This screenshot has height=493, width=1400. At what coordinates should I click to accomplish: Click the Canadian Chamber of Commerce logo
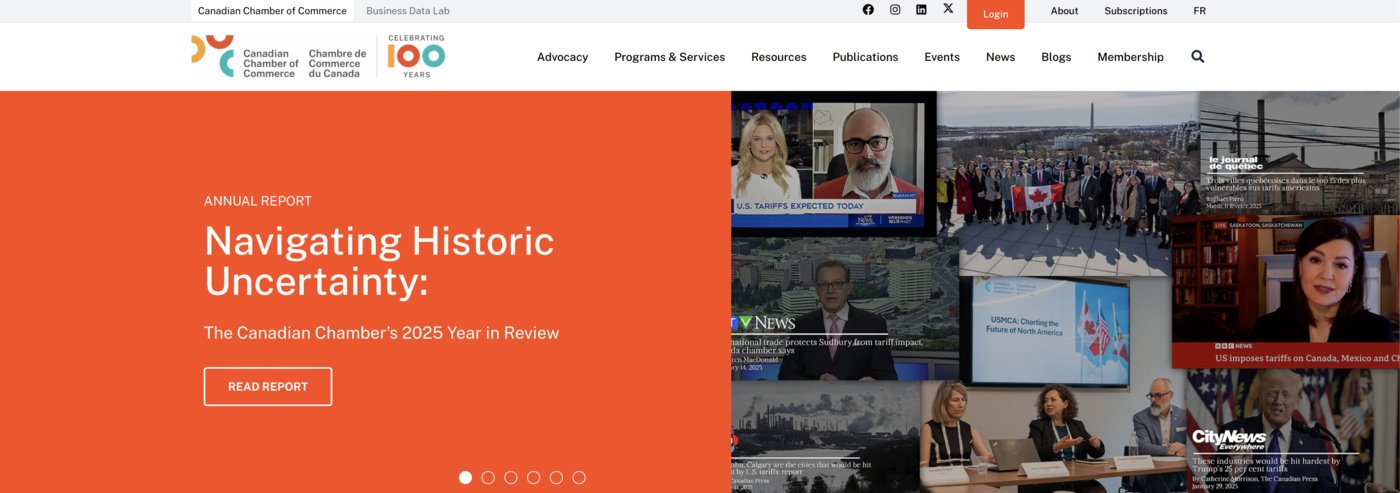279,56
